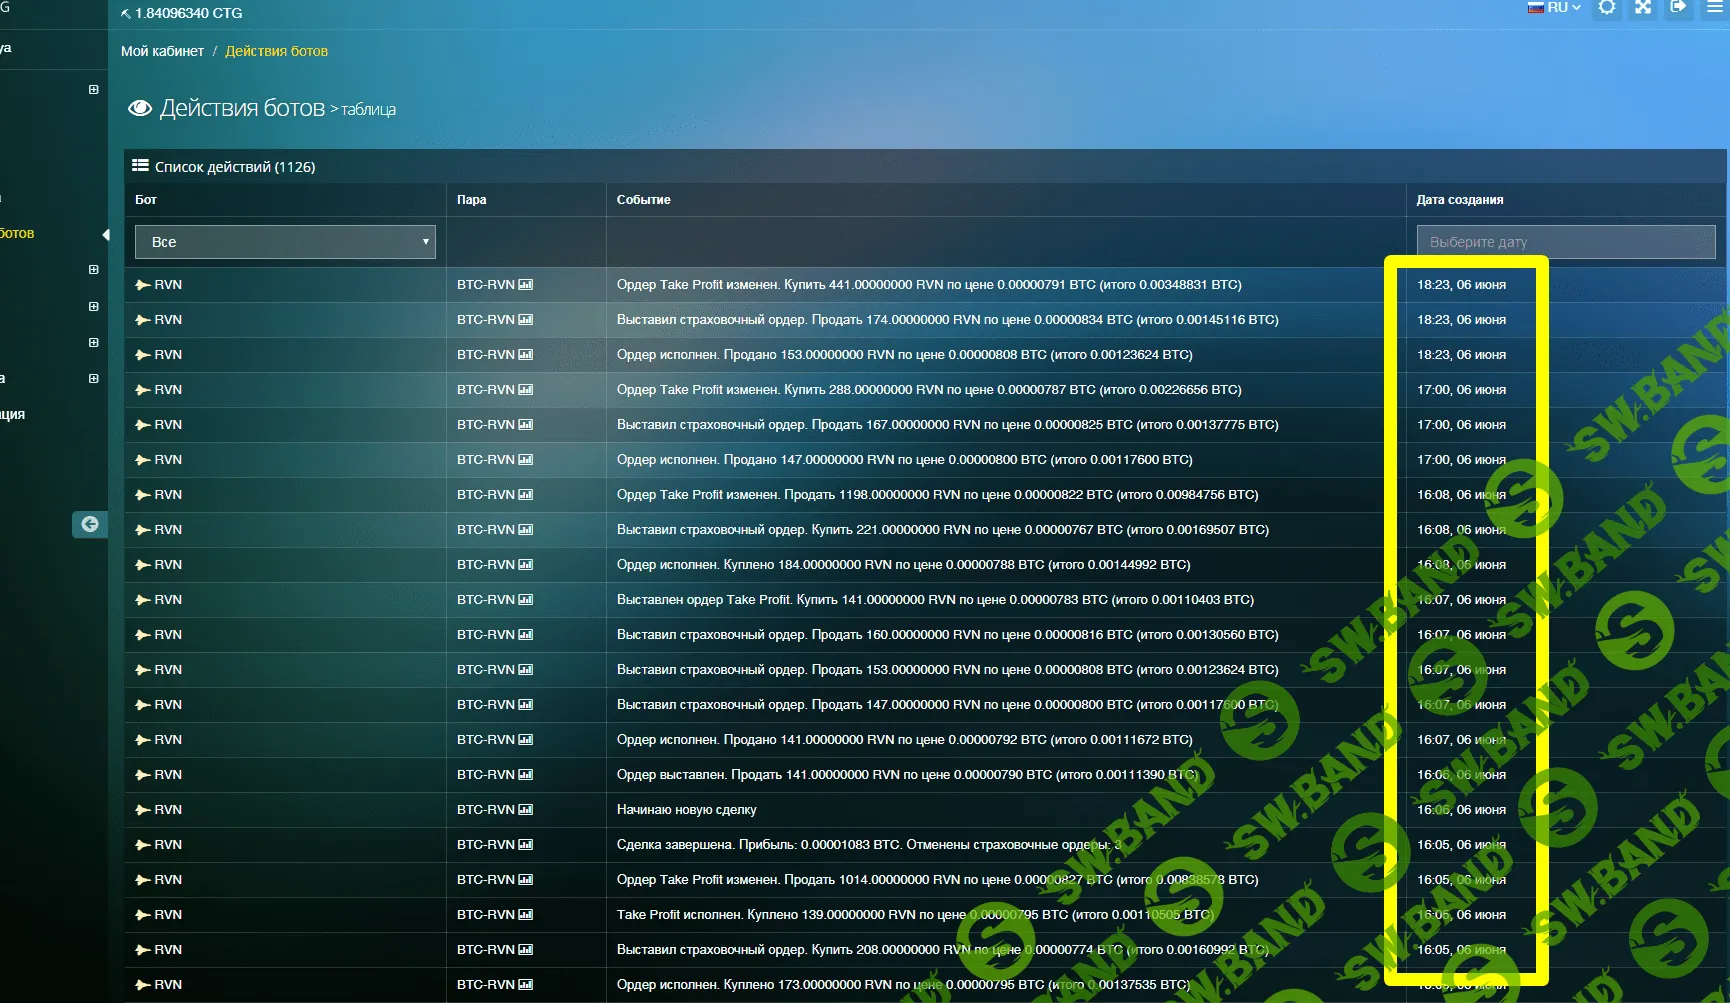Go to Мой кабинет breadcrumb link

coord(162,51)
